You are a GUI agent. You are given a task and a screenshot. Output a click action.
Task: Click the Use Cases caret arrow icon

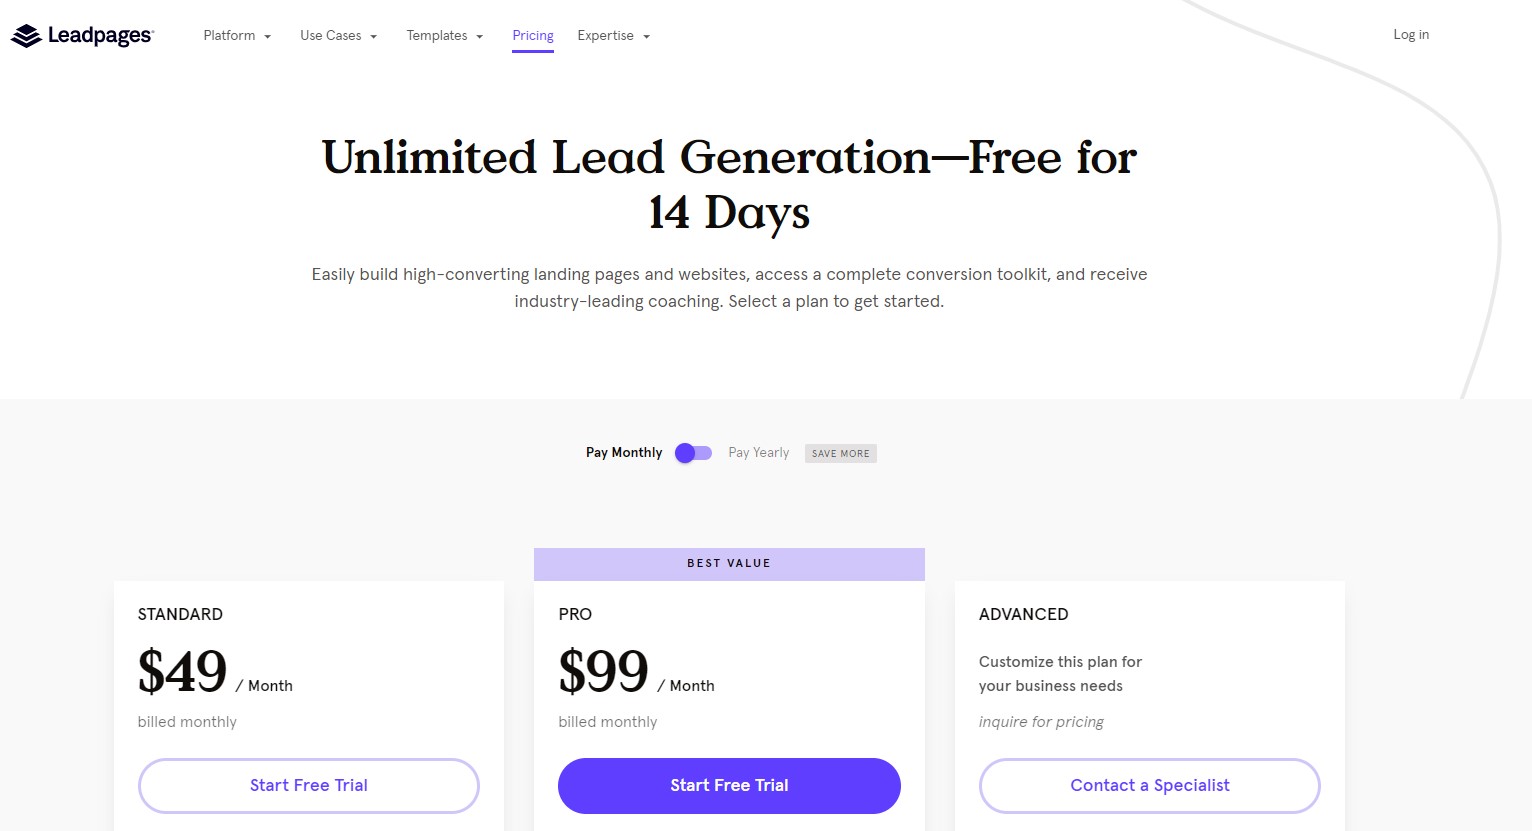coord(373,37)
